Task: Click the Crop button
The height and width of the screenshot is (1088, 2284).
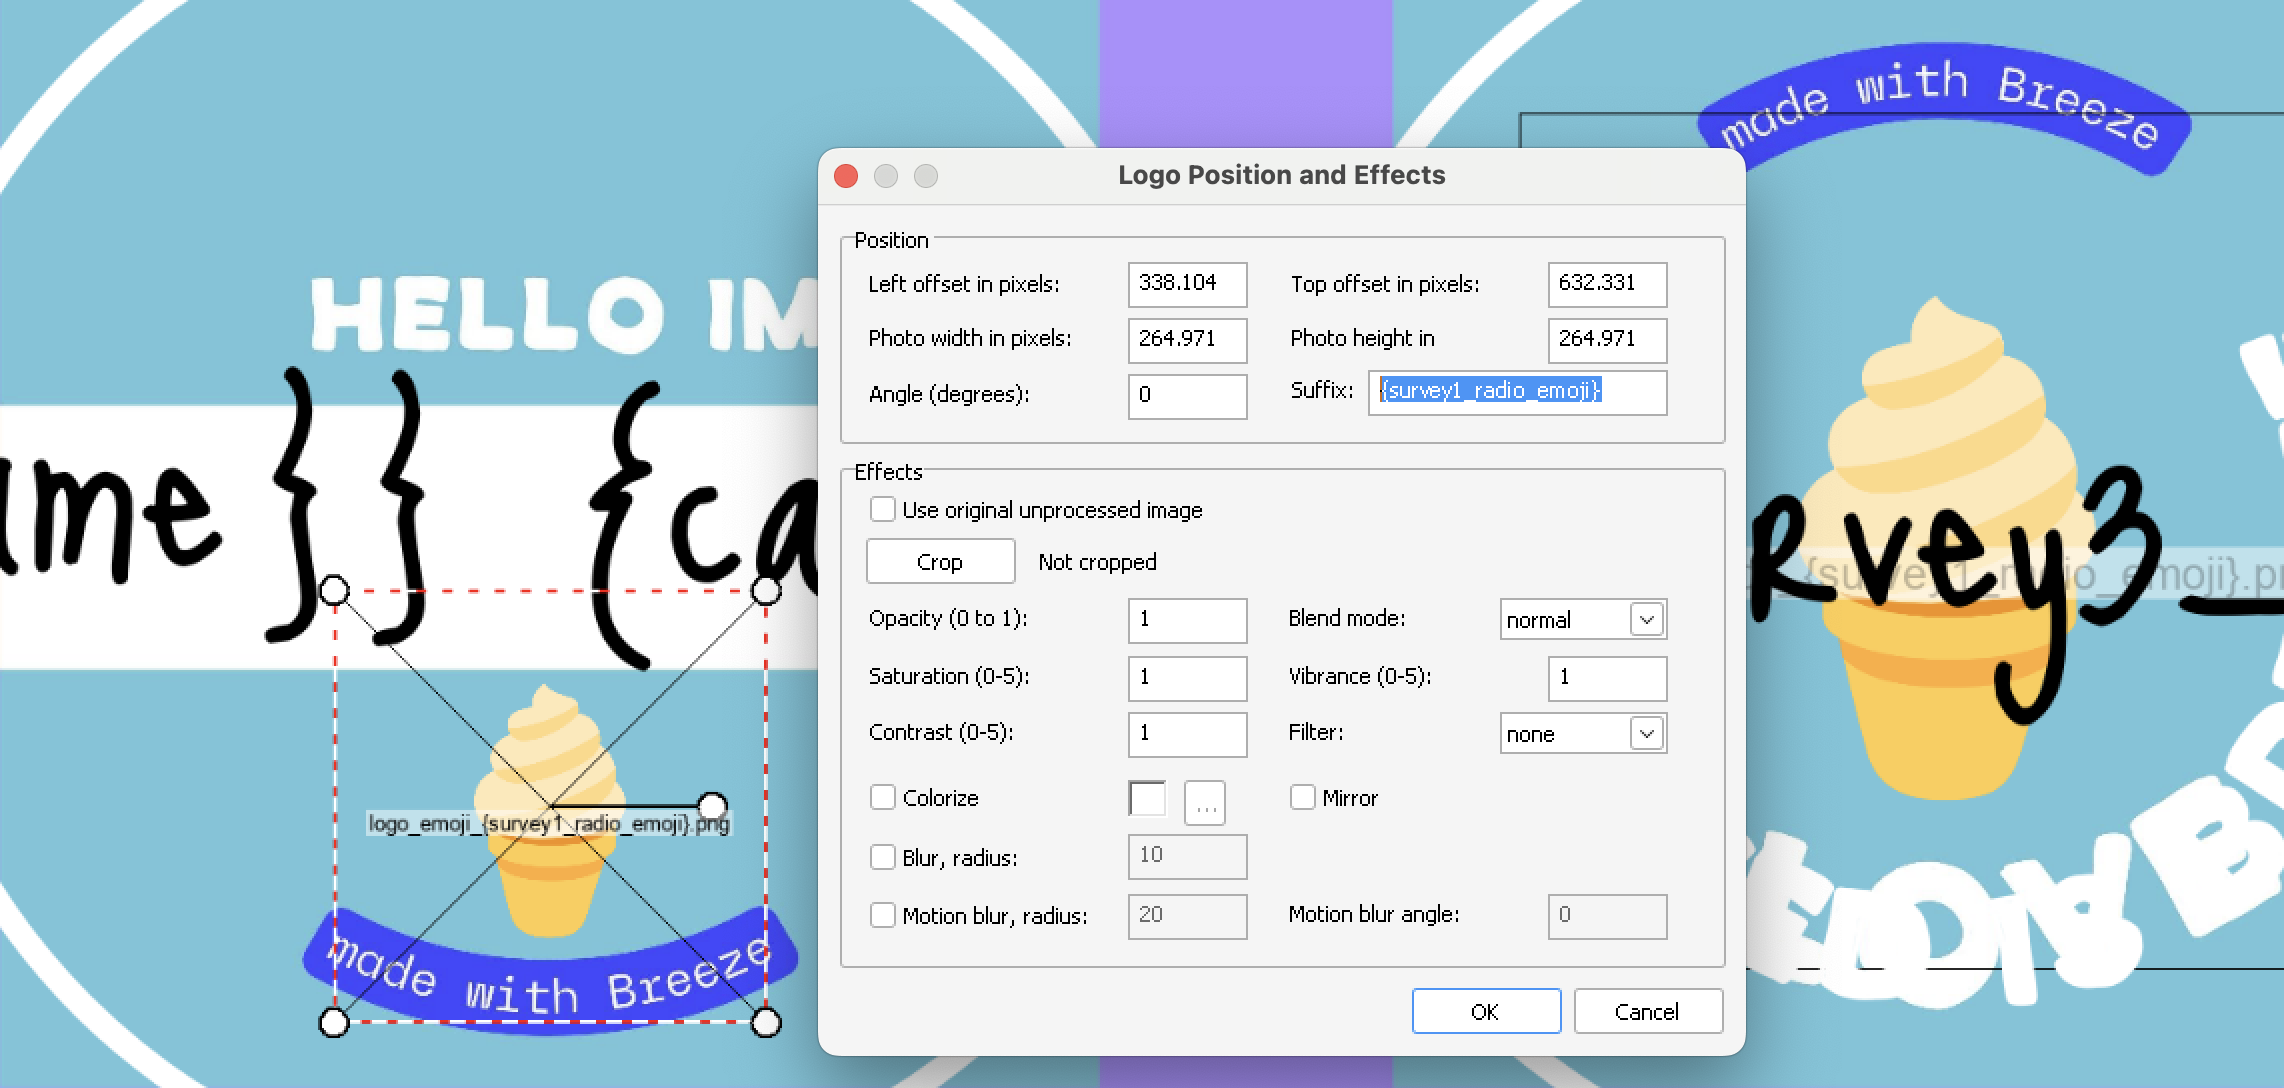Action: tap(940, 562)
